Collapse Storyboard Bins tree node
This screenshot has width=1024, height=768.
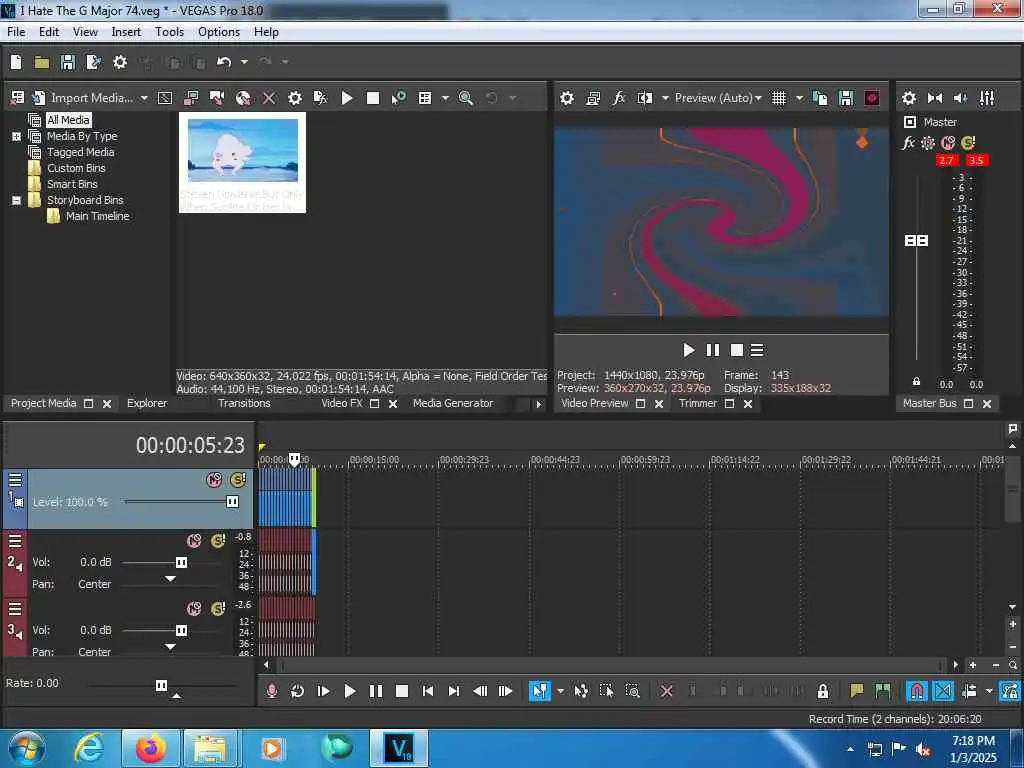tap(16, 200)
